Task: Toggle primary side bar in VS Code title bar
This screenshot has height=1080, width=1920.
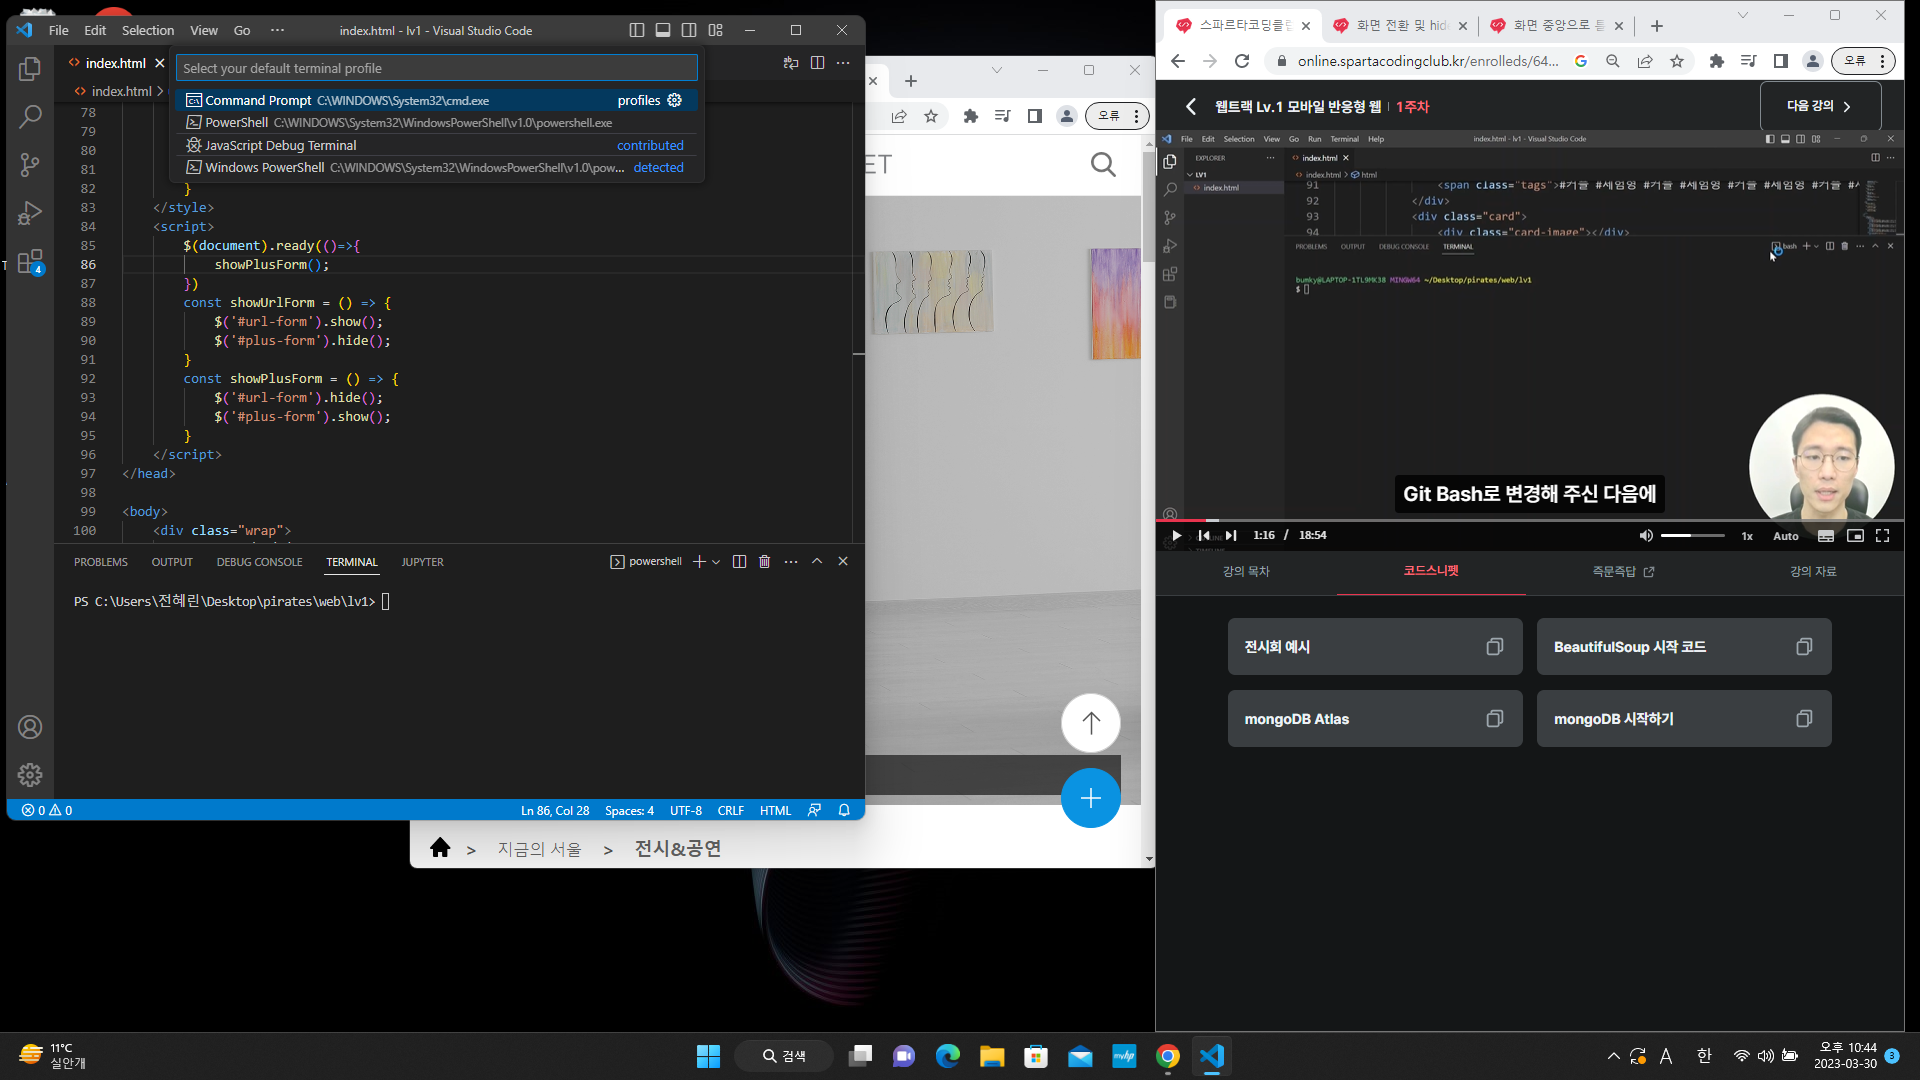Action: pyautogui.click(x=637, y=30)
